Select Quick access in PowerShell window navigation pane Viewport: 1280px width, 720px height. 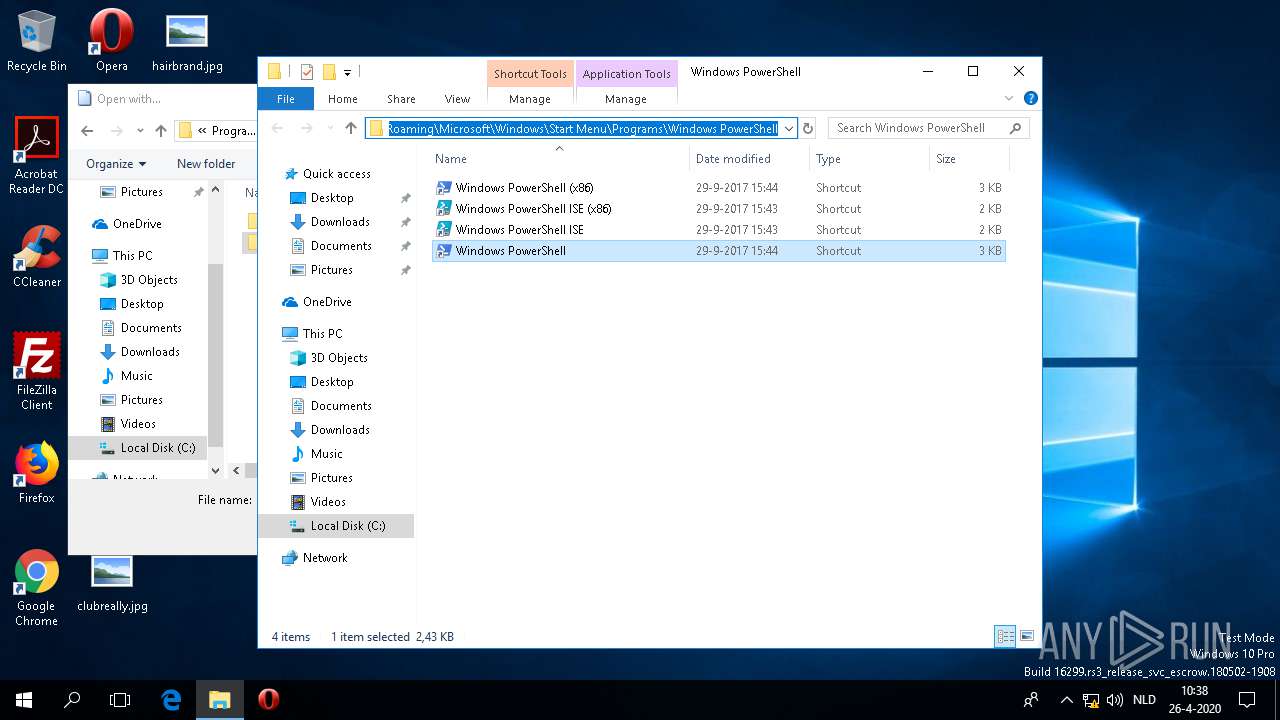pos(337,174)
